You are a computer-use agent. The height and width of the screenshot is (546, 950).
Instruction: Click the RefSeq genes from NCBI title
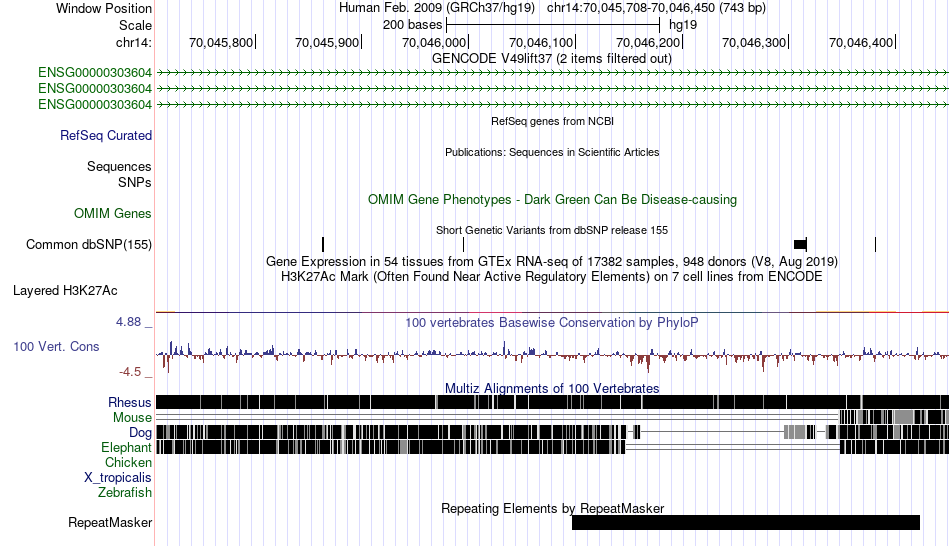(552, 121)
